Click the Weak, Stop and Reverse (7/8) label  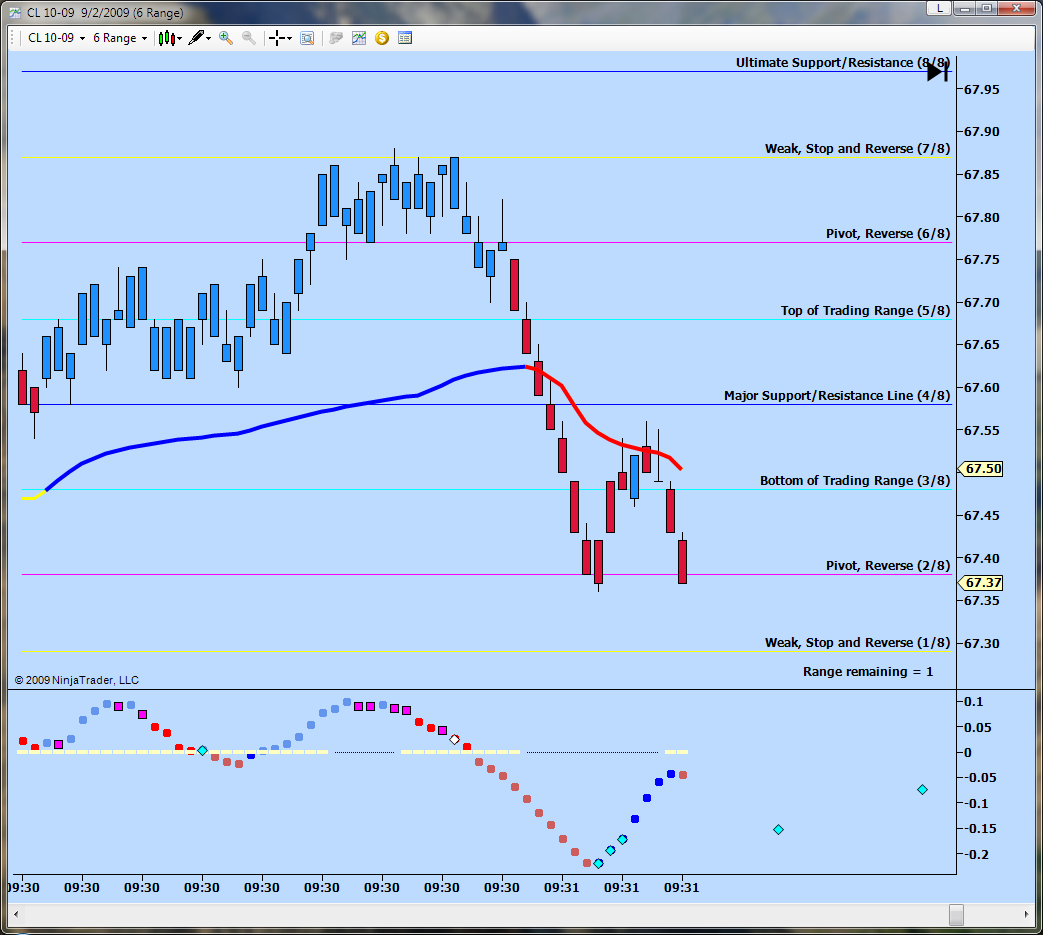857,148
